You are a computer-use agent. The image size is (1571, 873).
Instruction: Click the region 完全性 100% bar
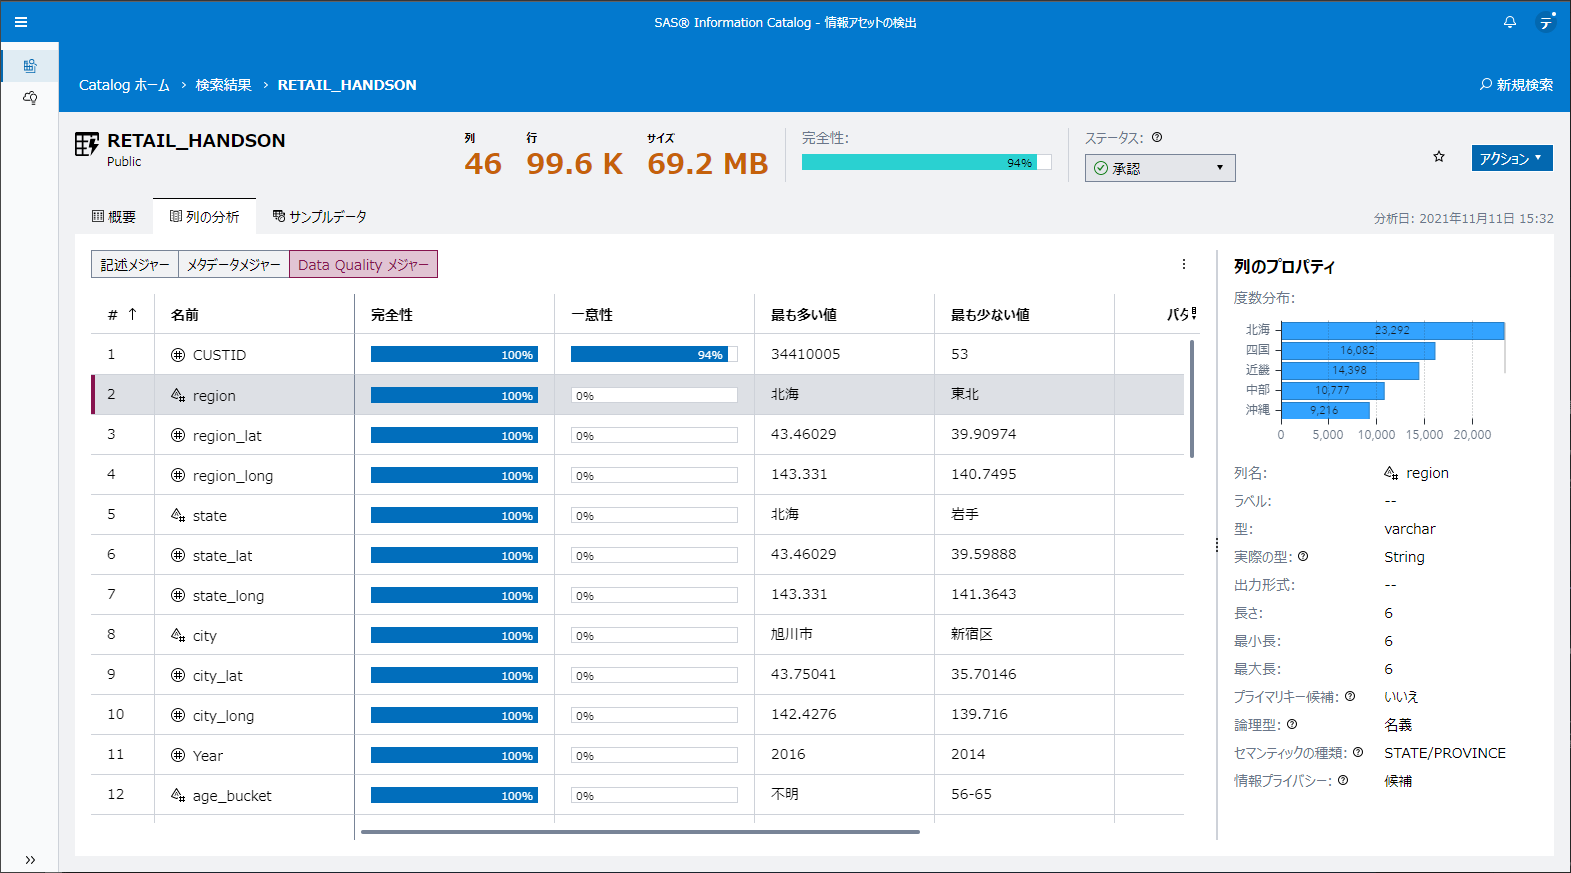454,395
